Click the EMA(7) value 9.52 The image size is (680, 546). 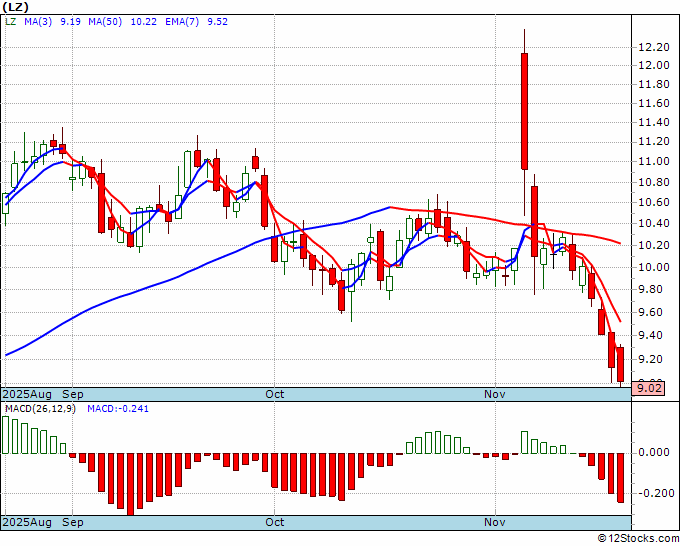pos(217,22)
